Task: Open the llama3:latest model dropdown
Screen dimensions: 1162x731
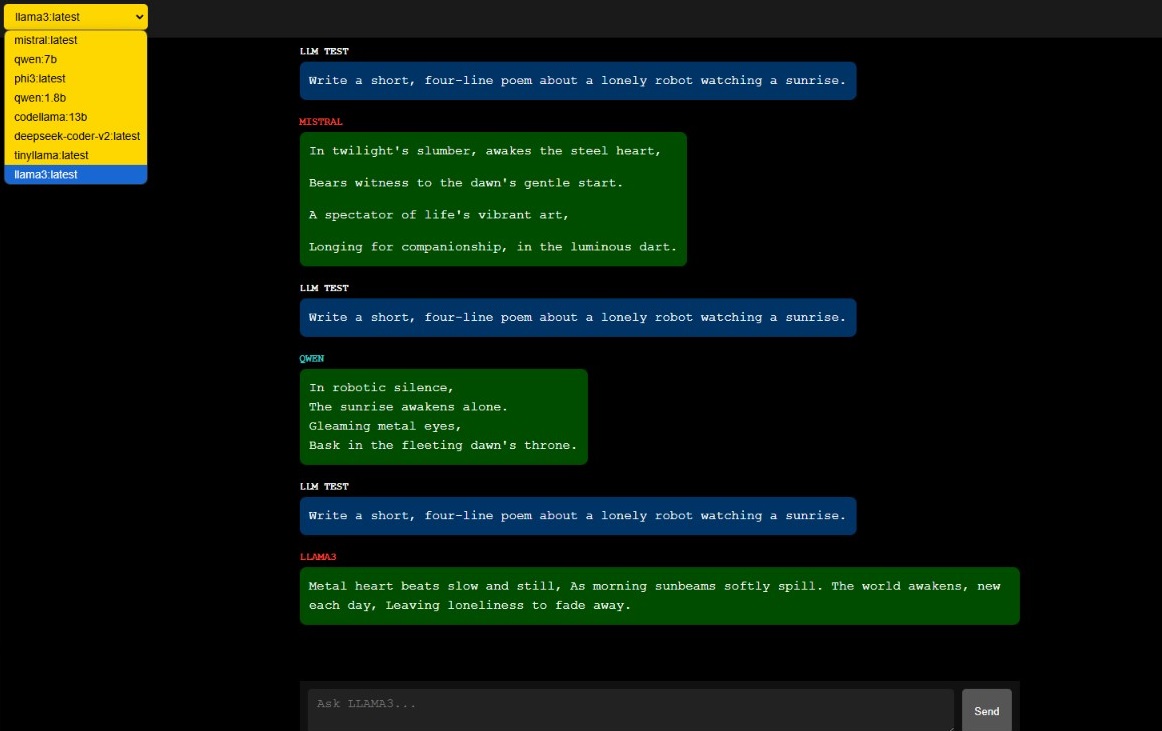Action: pos(76,16)
